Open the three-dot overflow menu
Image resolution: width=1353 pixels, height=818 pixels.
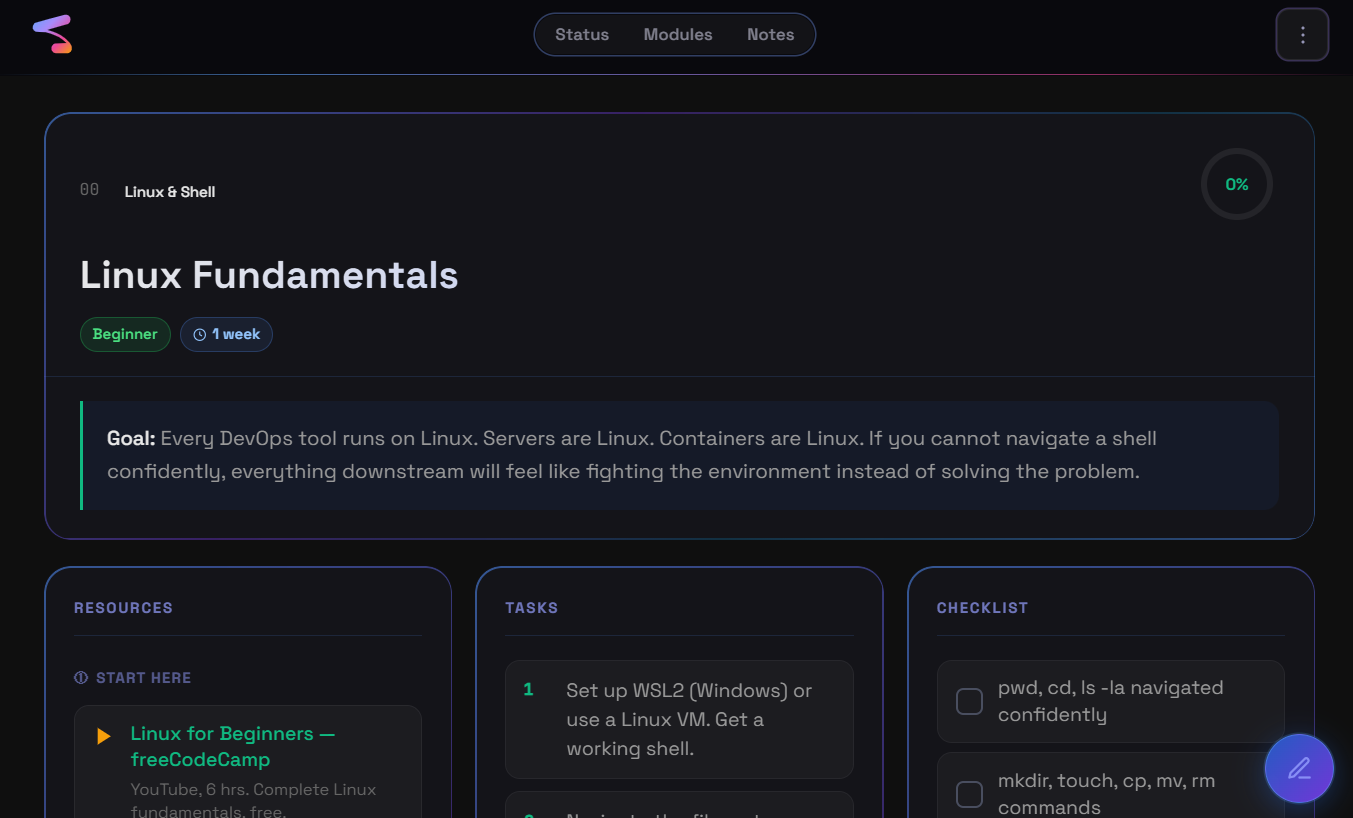[x=1302, y=35]
